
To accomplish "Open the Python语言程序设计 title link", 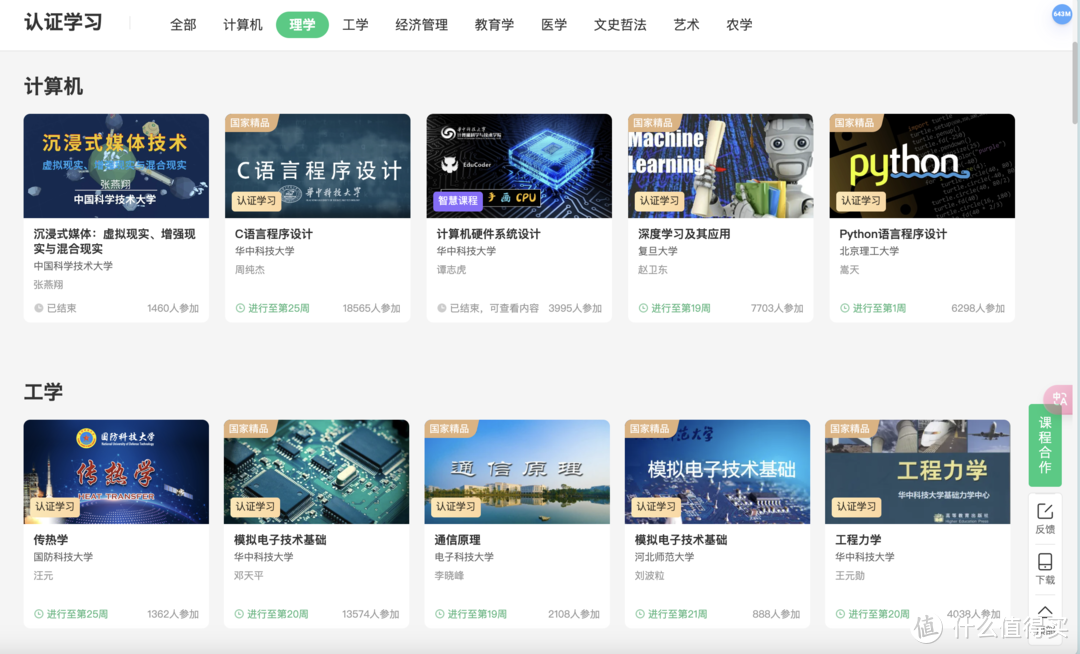I will (x=893, y=234).
